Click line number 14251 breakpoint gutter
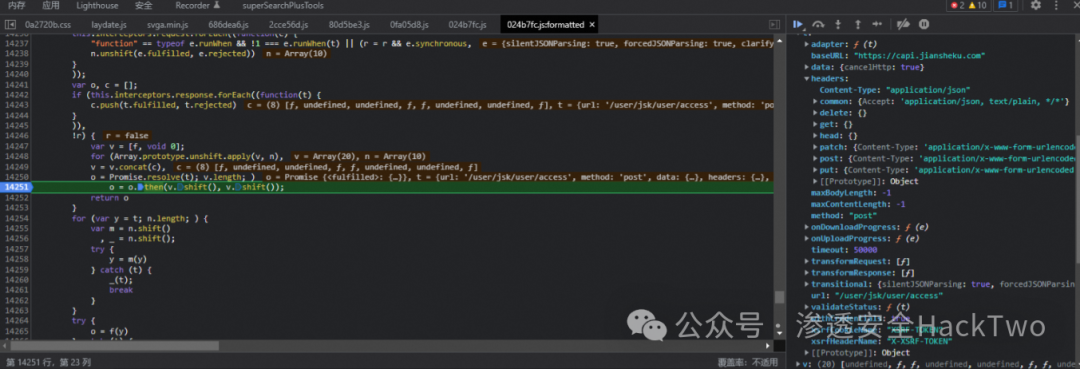The width and height of the screenshot is (1080, 369). pos(17,187)
